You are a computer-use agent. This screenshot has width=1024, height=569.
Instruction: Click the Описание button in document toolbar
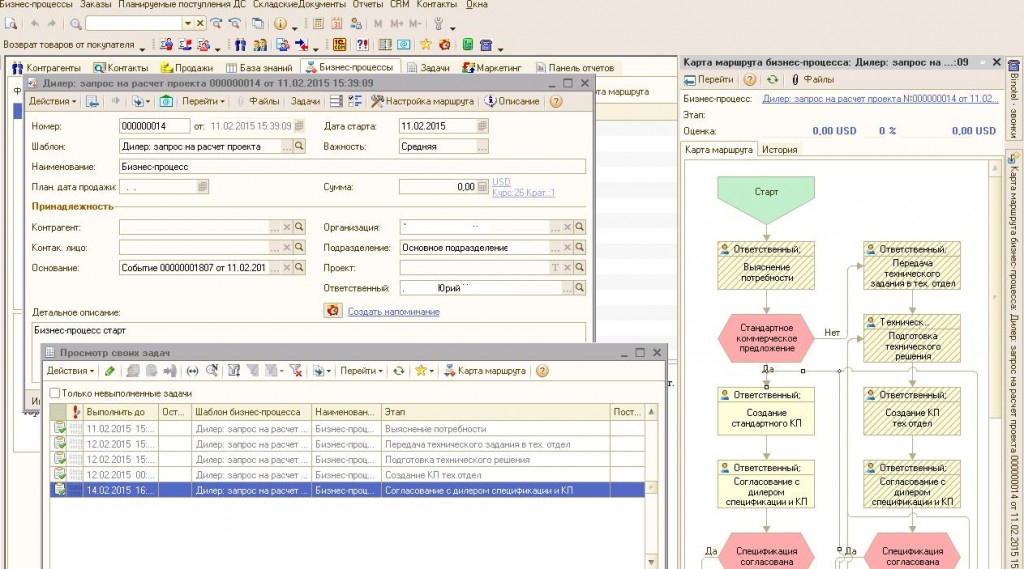coord(512,101)
